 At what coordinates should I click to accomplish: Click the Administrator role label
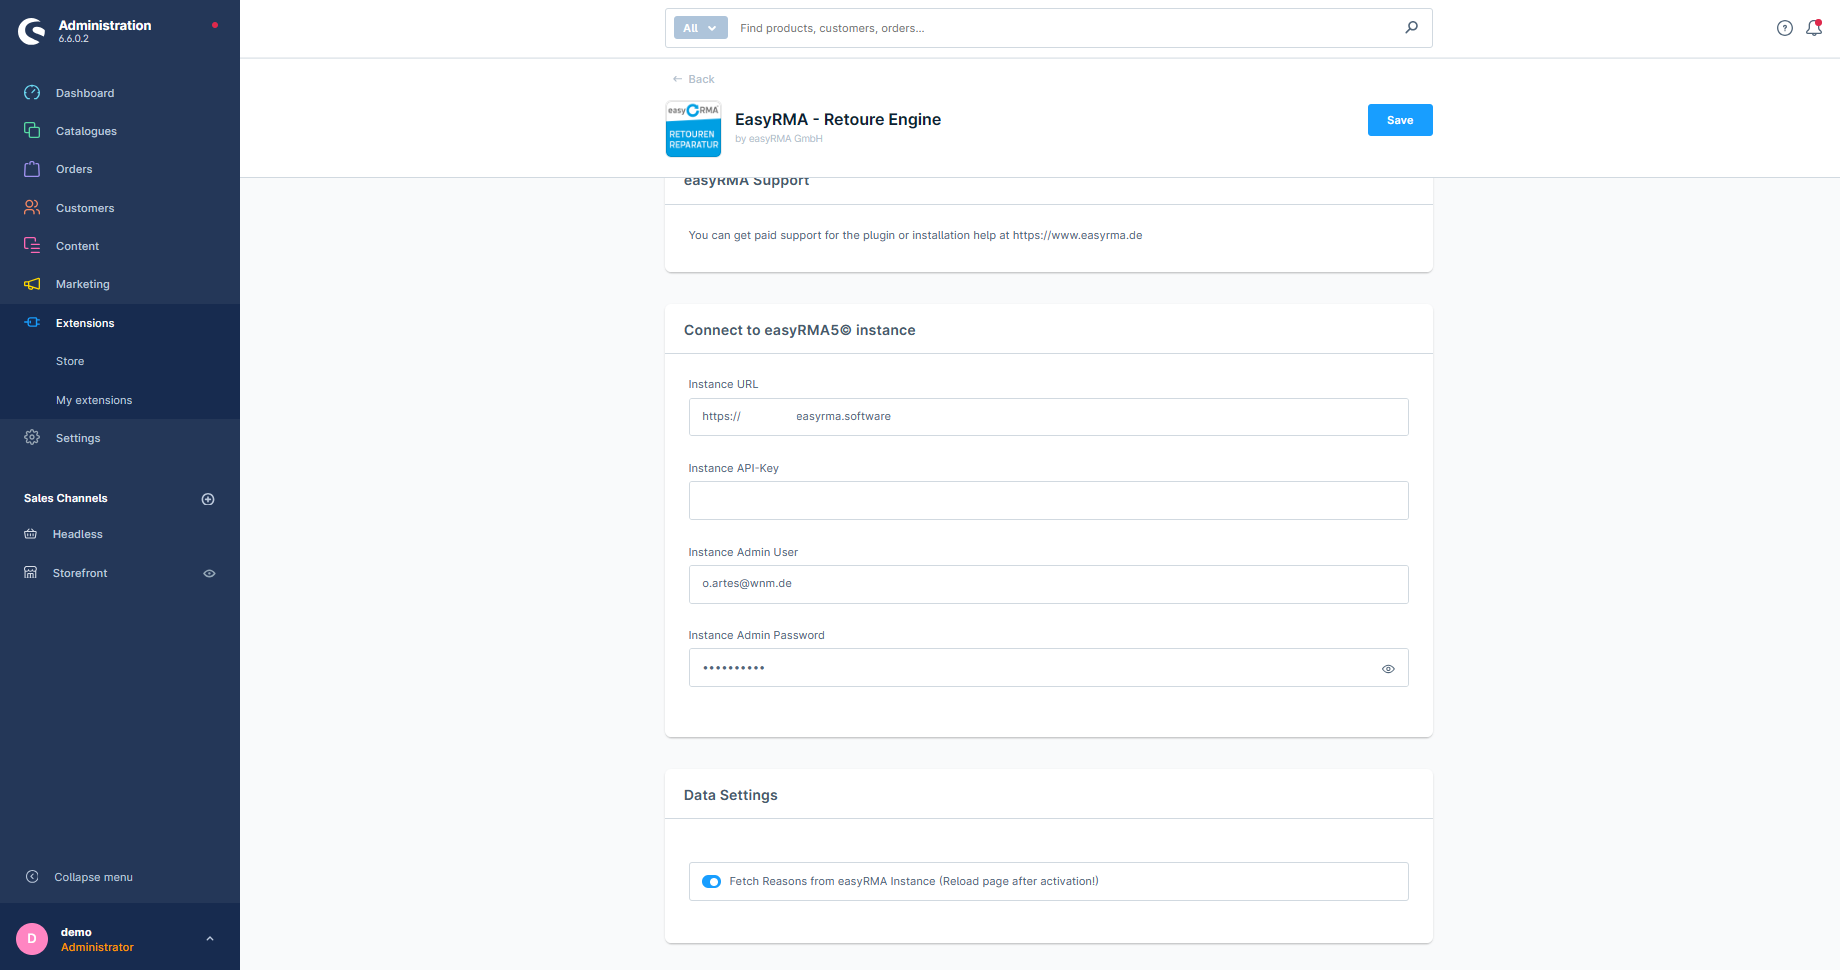pos(97,947)
